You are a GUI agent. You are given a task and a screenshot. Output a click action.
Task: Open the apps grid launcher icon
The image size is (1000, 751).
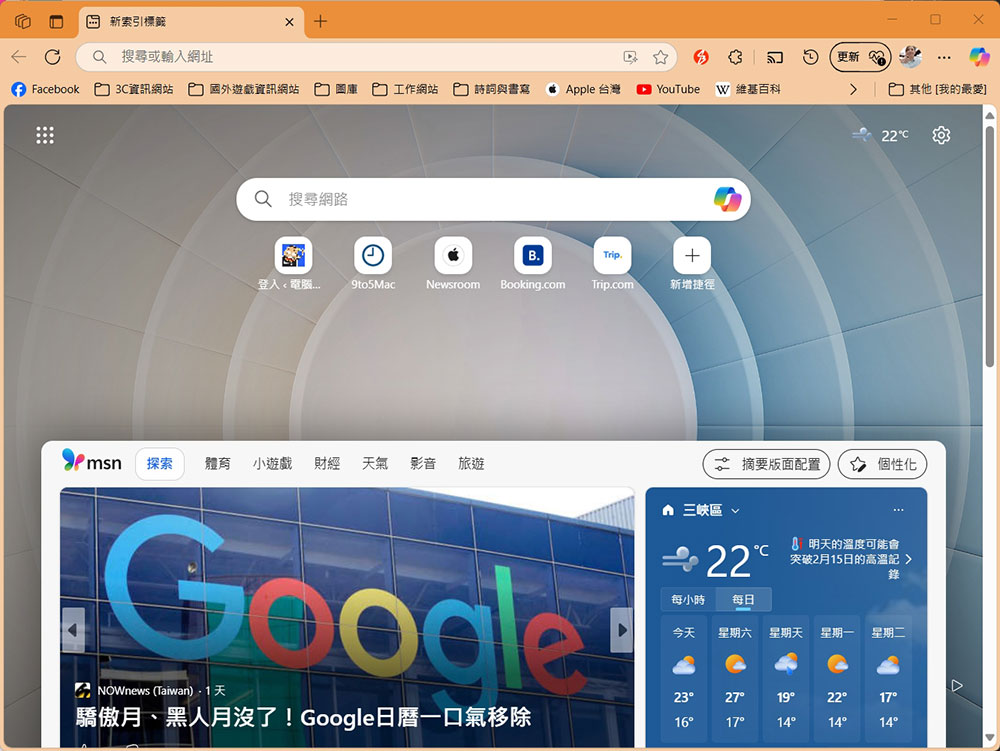point(45,135)
